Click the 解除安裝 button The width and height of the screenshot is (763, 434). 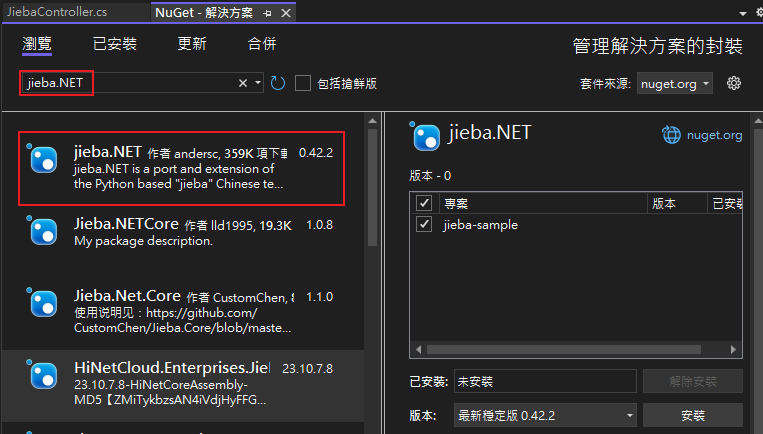[693, 381]
